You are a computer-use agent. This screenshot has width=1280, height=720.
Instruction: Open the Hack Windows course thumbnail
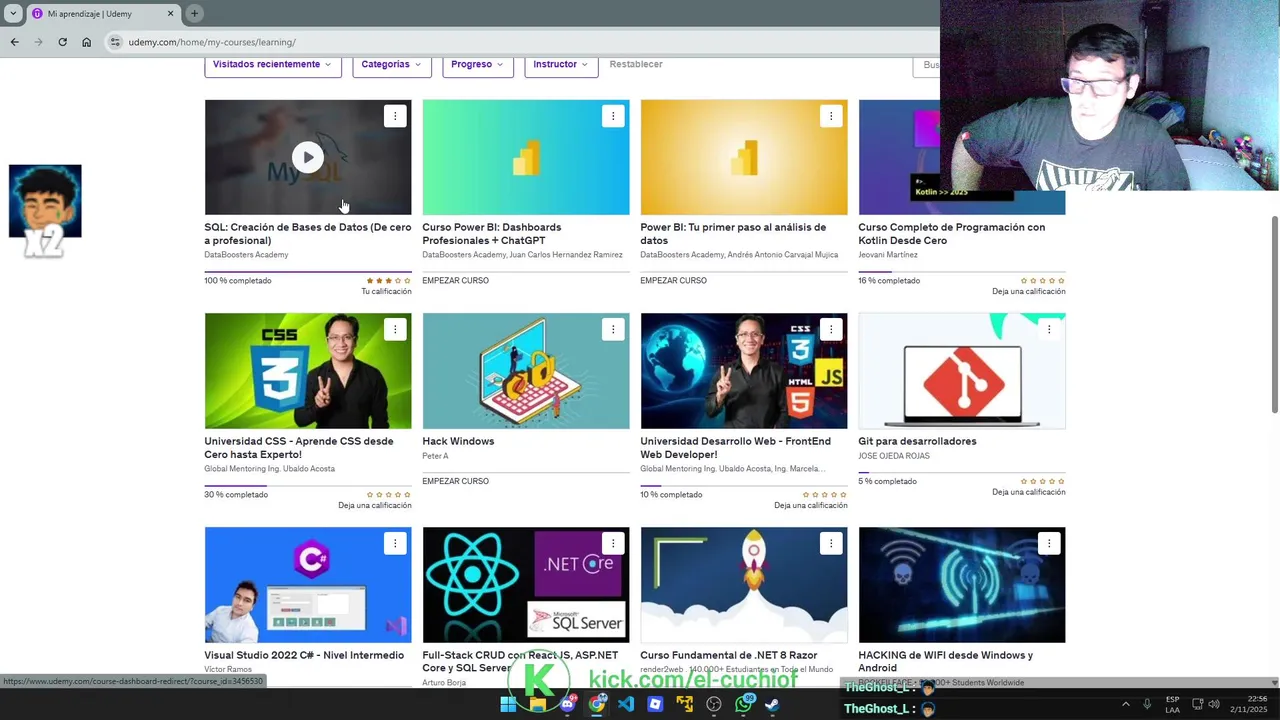pyautogui.click(x=526, y=371)
